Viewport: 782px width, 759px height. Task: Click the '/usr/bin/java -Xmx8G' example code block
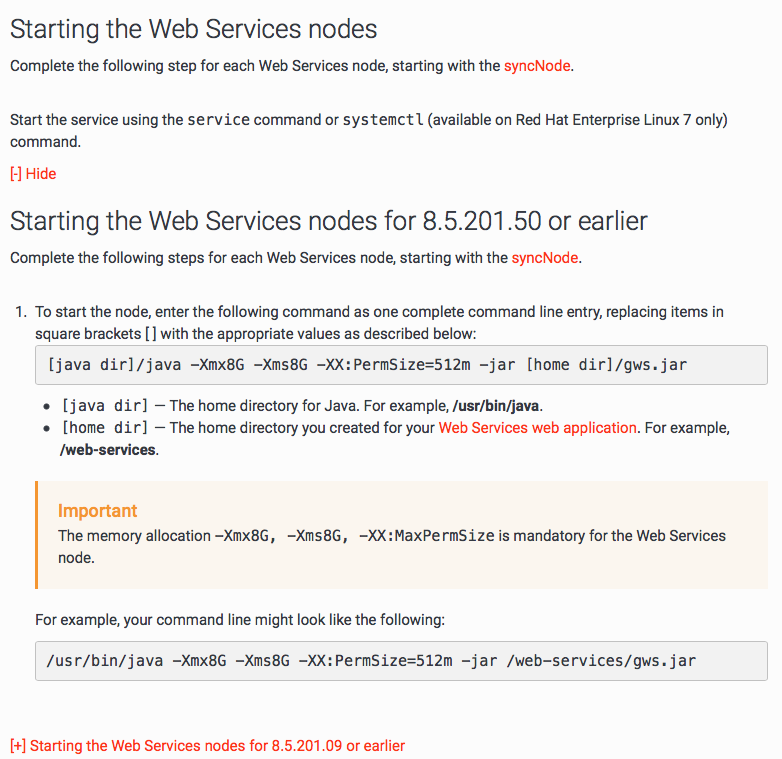click(371, 660)
